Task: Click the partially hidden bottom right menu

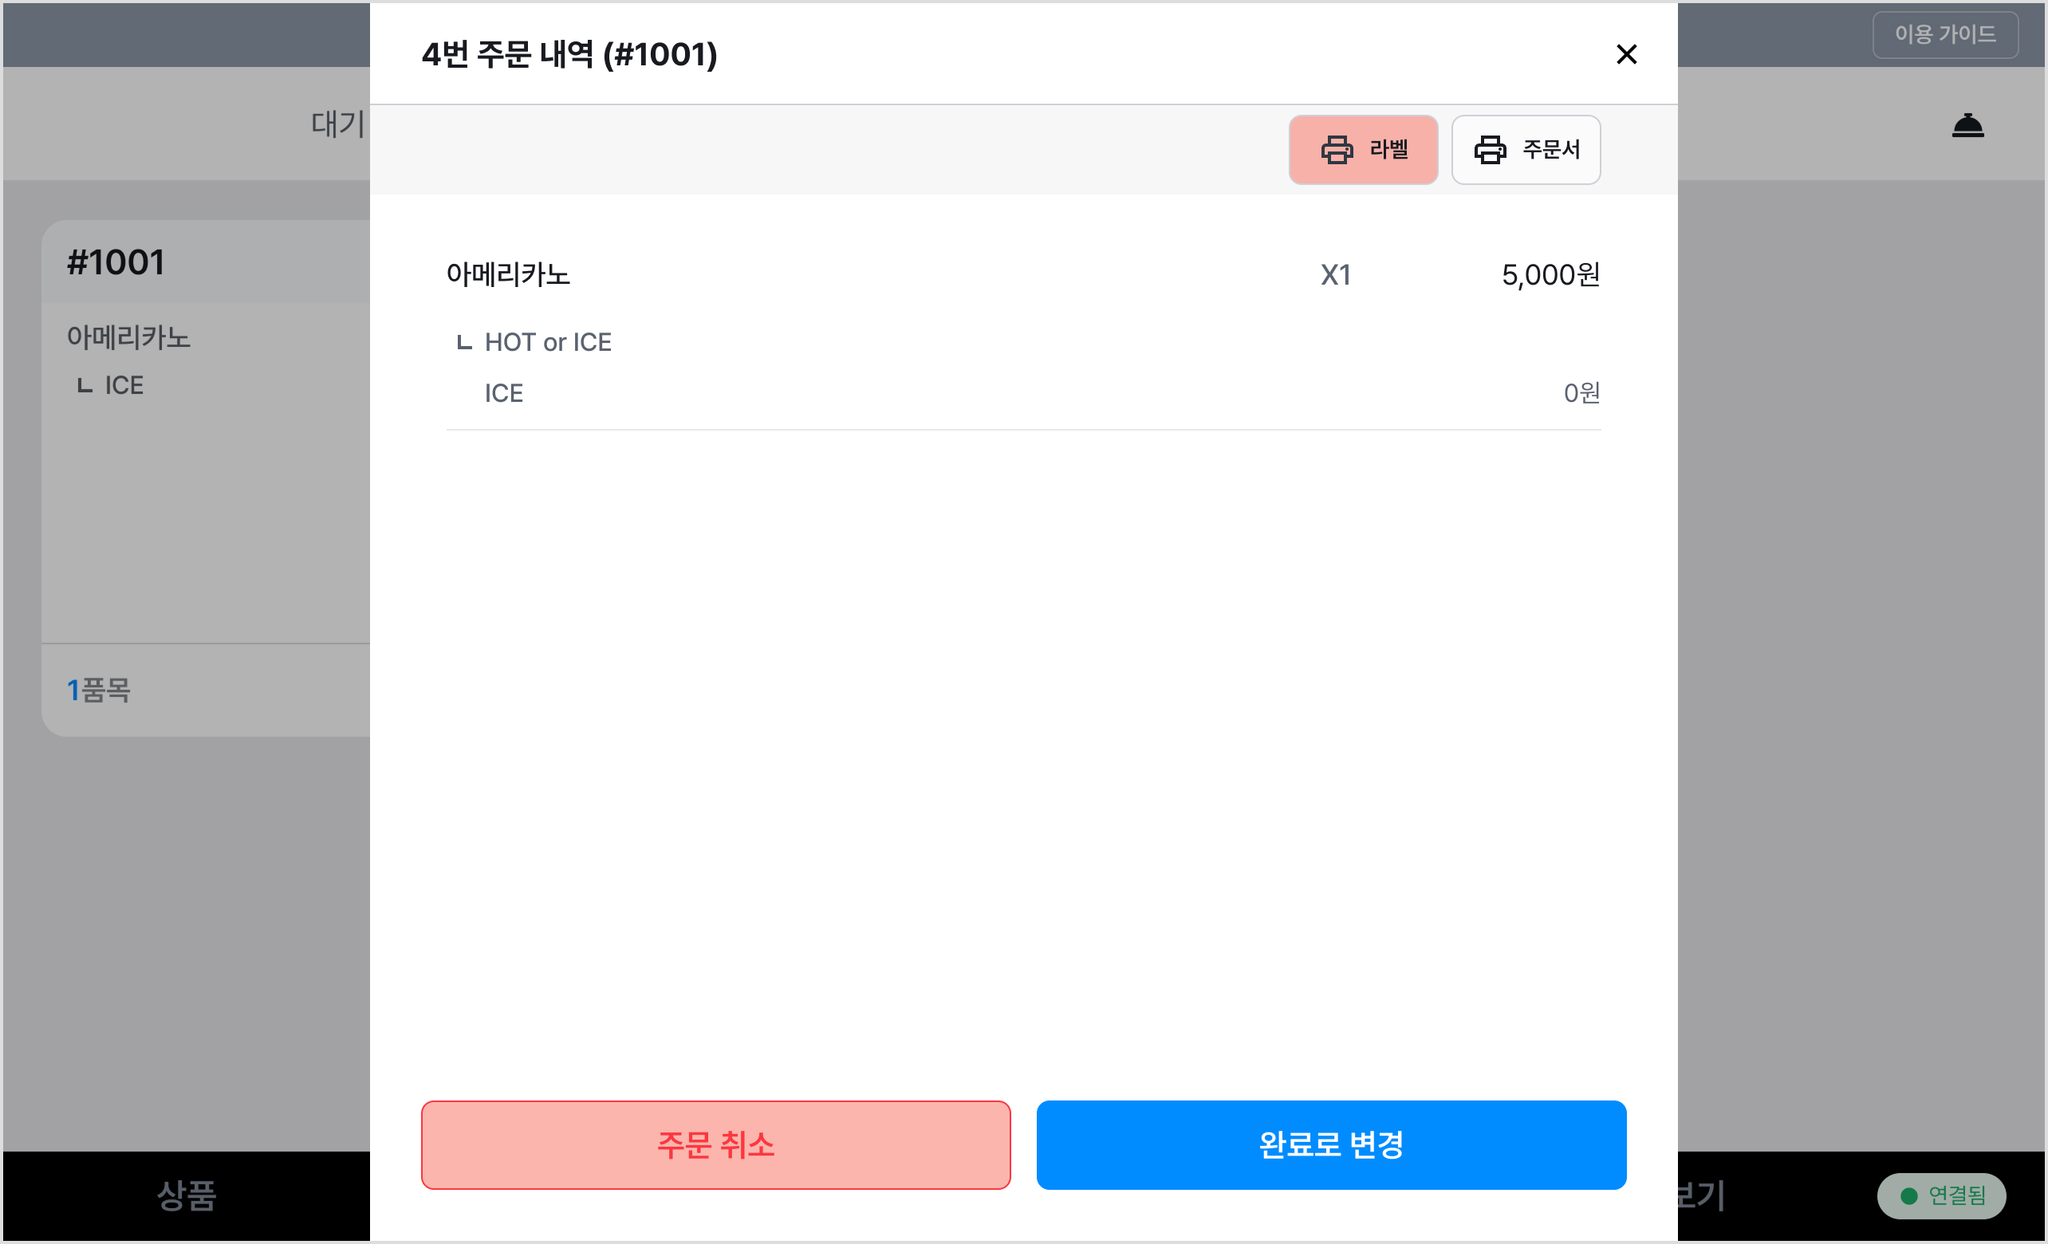Action: [1701, 1196]
